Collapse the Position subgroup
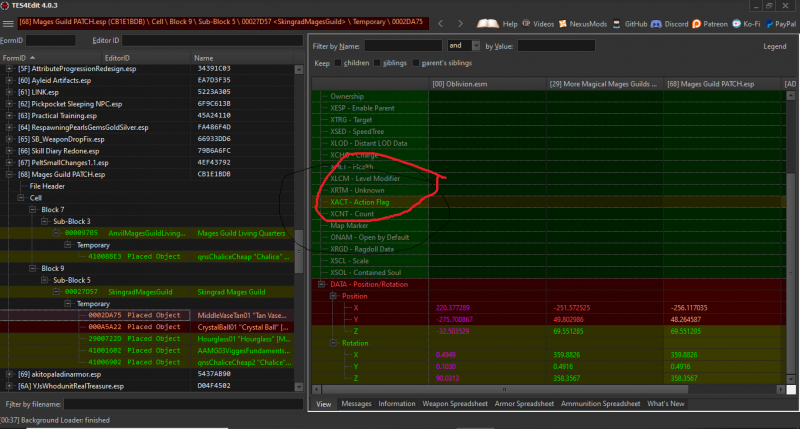 [x=334, y=296]
